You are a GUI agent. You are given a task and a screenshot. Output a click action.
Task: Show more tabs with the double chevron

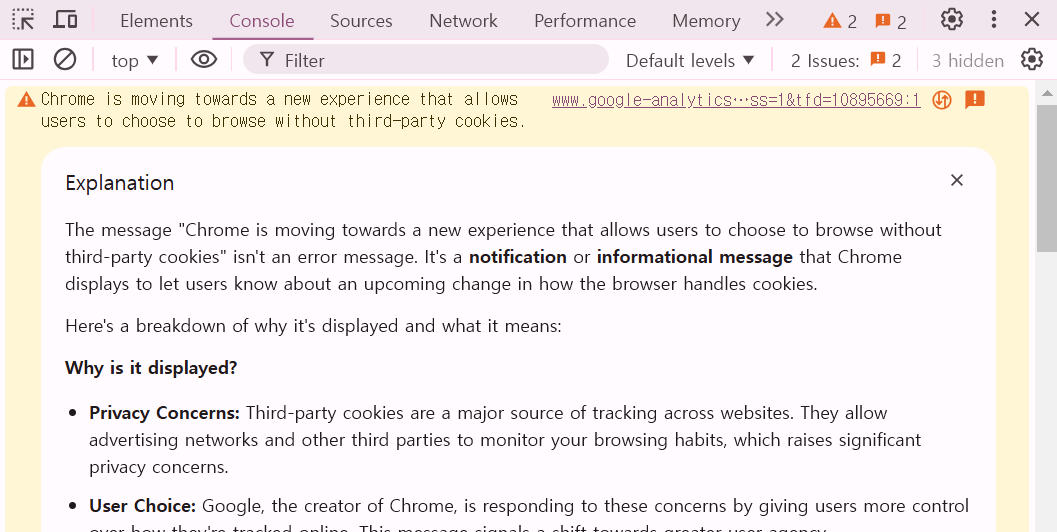(774, 20)
